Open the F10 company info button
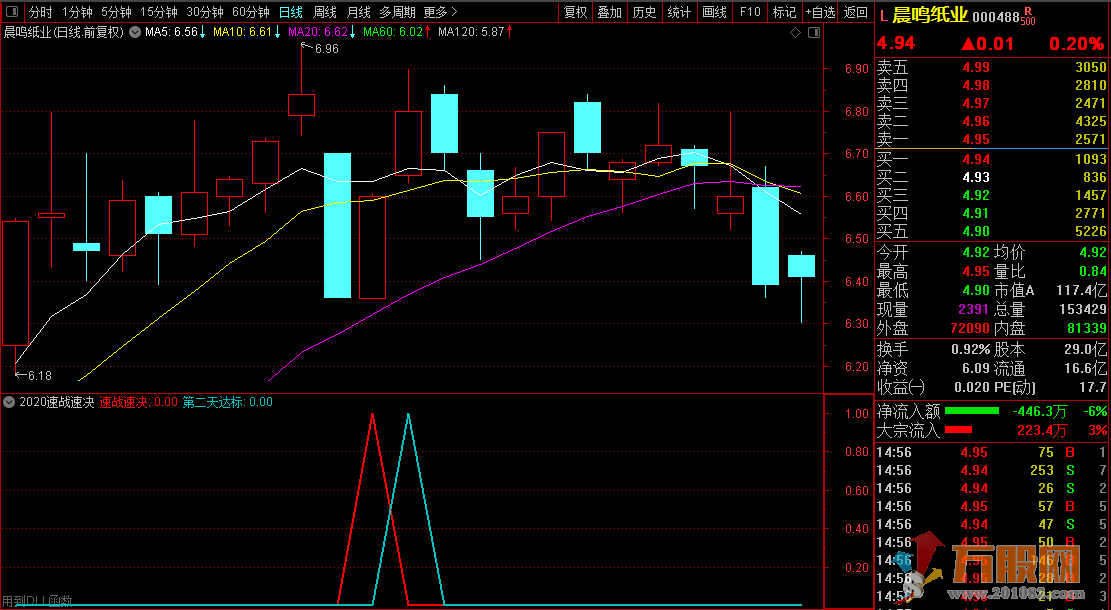 pos(750,12)
